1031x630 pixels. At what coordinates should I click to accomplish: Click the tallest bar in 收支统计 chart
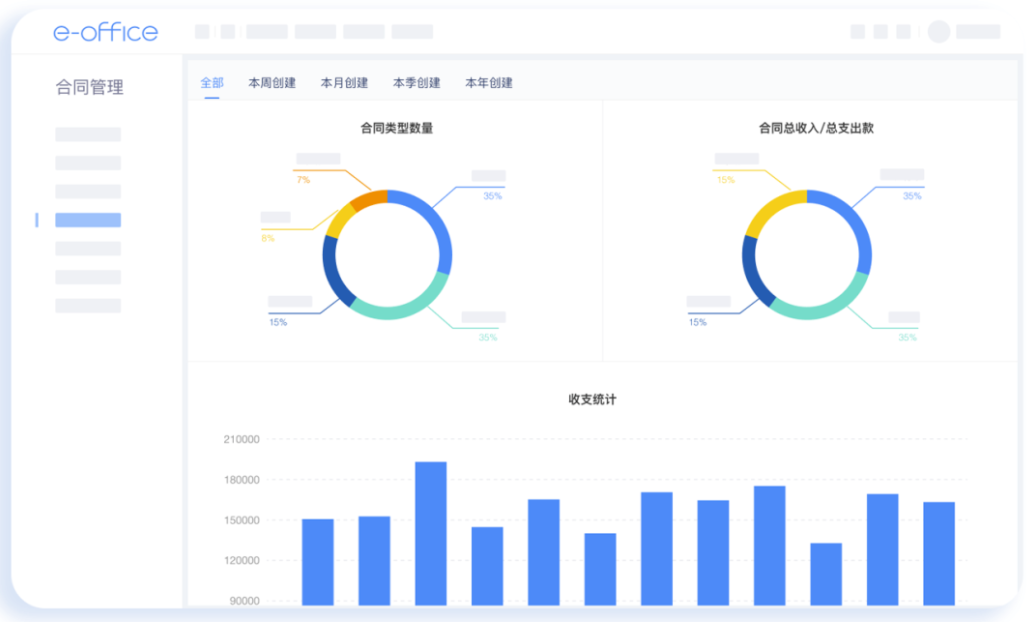(x=431, y=533)
